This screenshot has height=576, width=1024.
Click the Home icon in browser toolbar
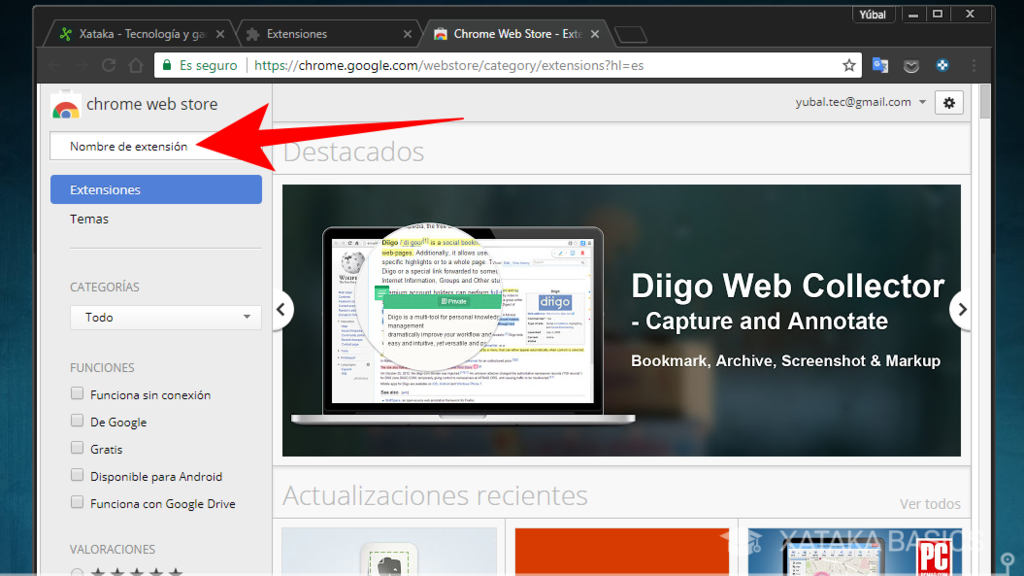point(136,65)
